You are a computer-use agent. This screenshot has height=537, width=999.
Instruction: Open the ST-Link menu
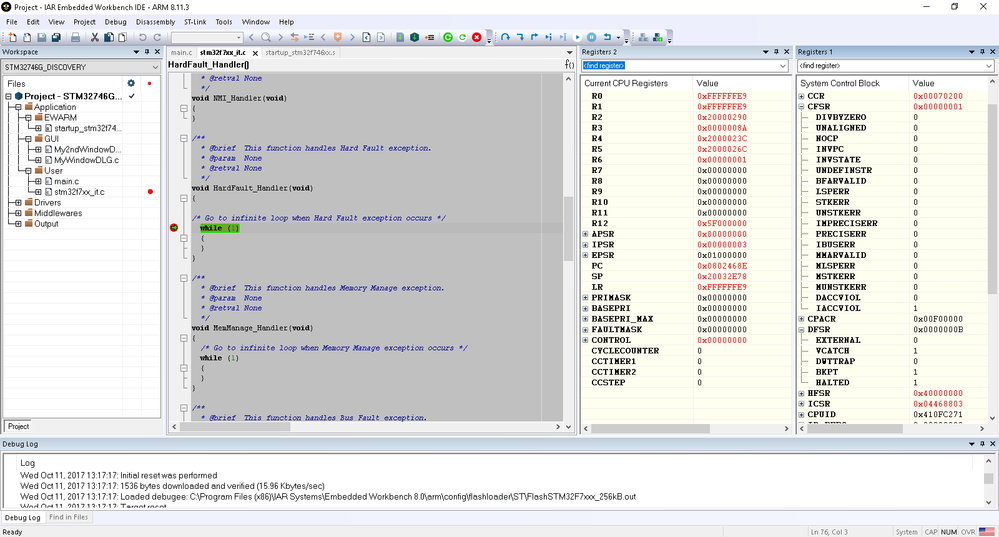pyautogui.click(x=195, y=22)
